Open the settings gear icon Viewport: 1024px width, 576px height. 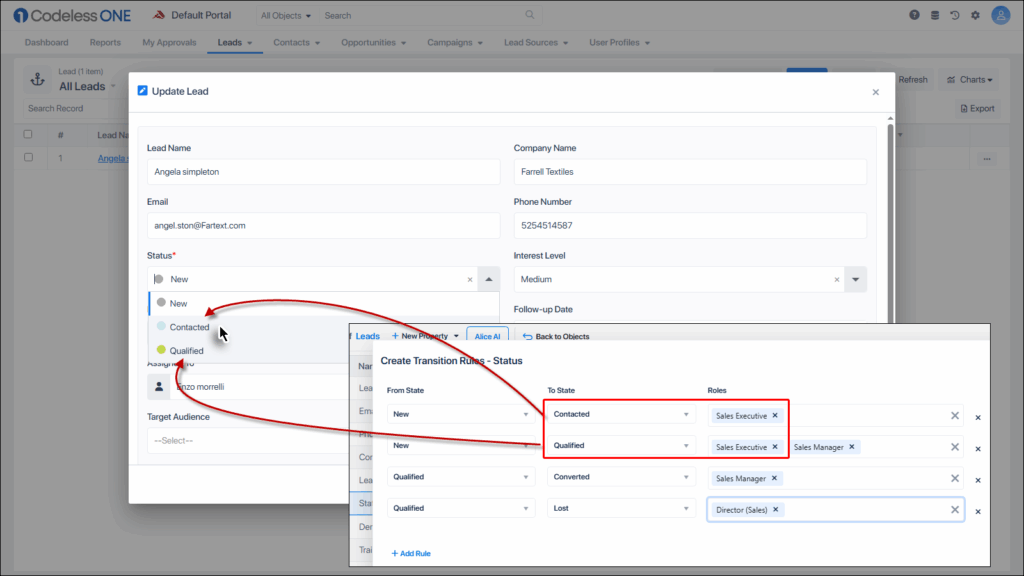click(x=975, y=15)
